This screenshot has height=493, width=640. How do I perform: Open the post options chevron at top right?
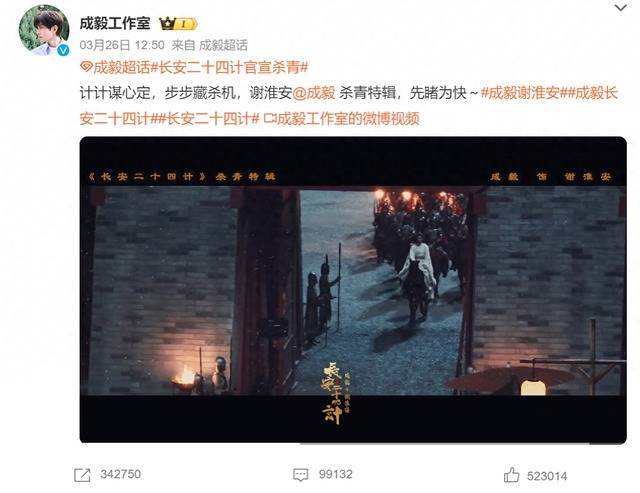(x=621, y=7)
